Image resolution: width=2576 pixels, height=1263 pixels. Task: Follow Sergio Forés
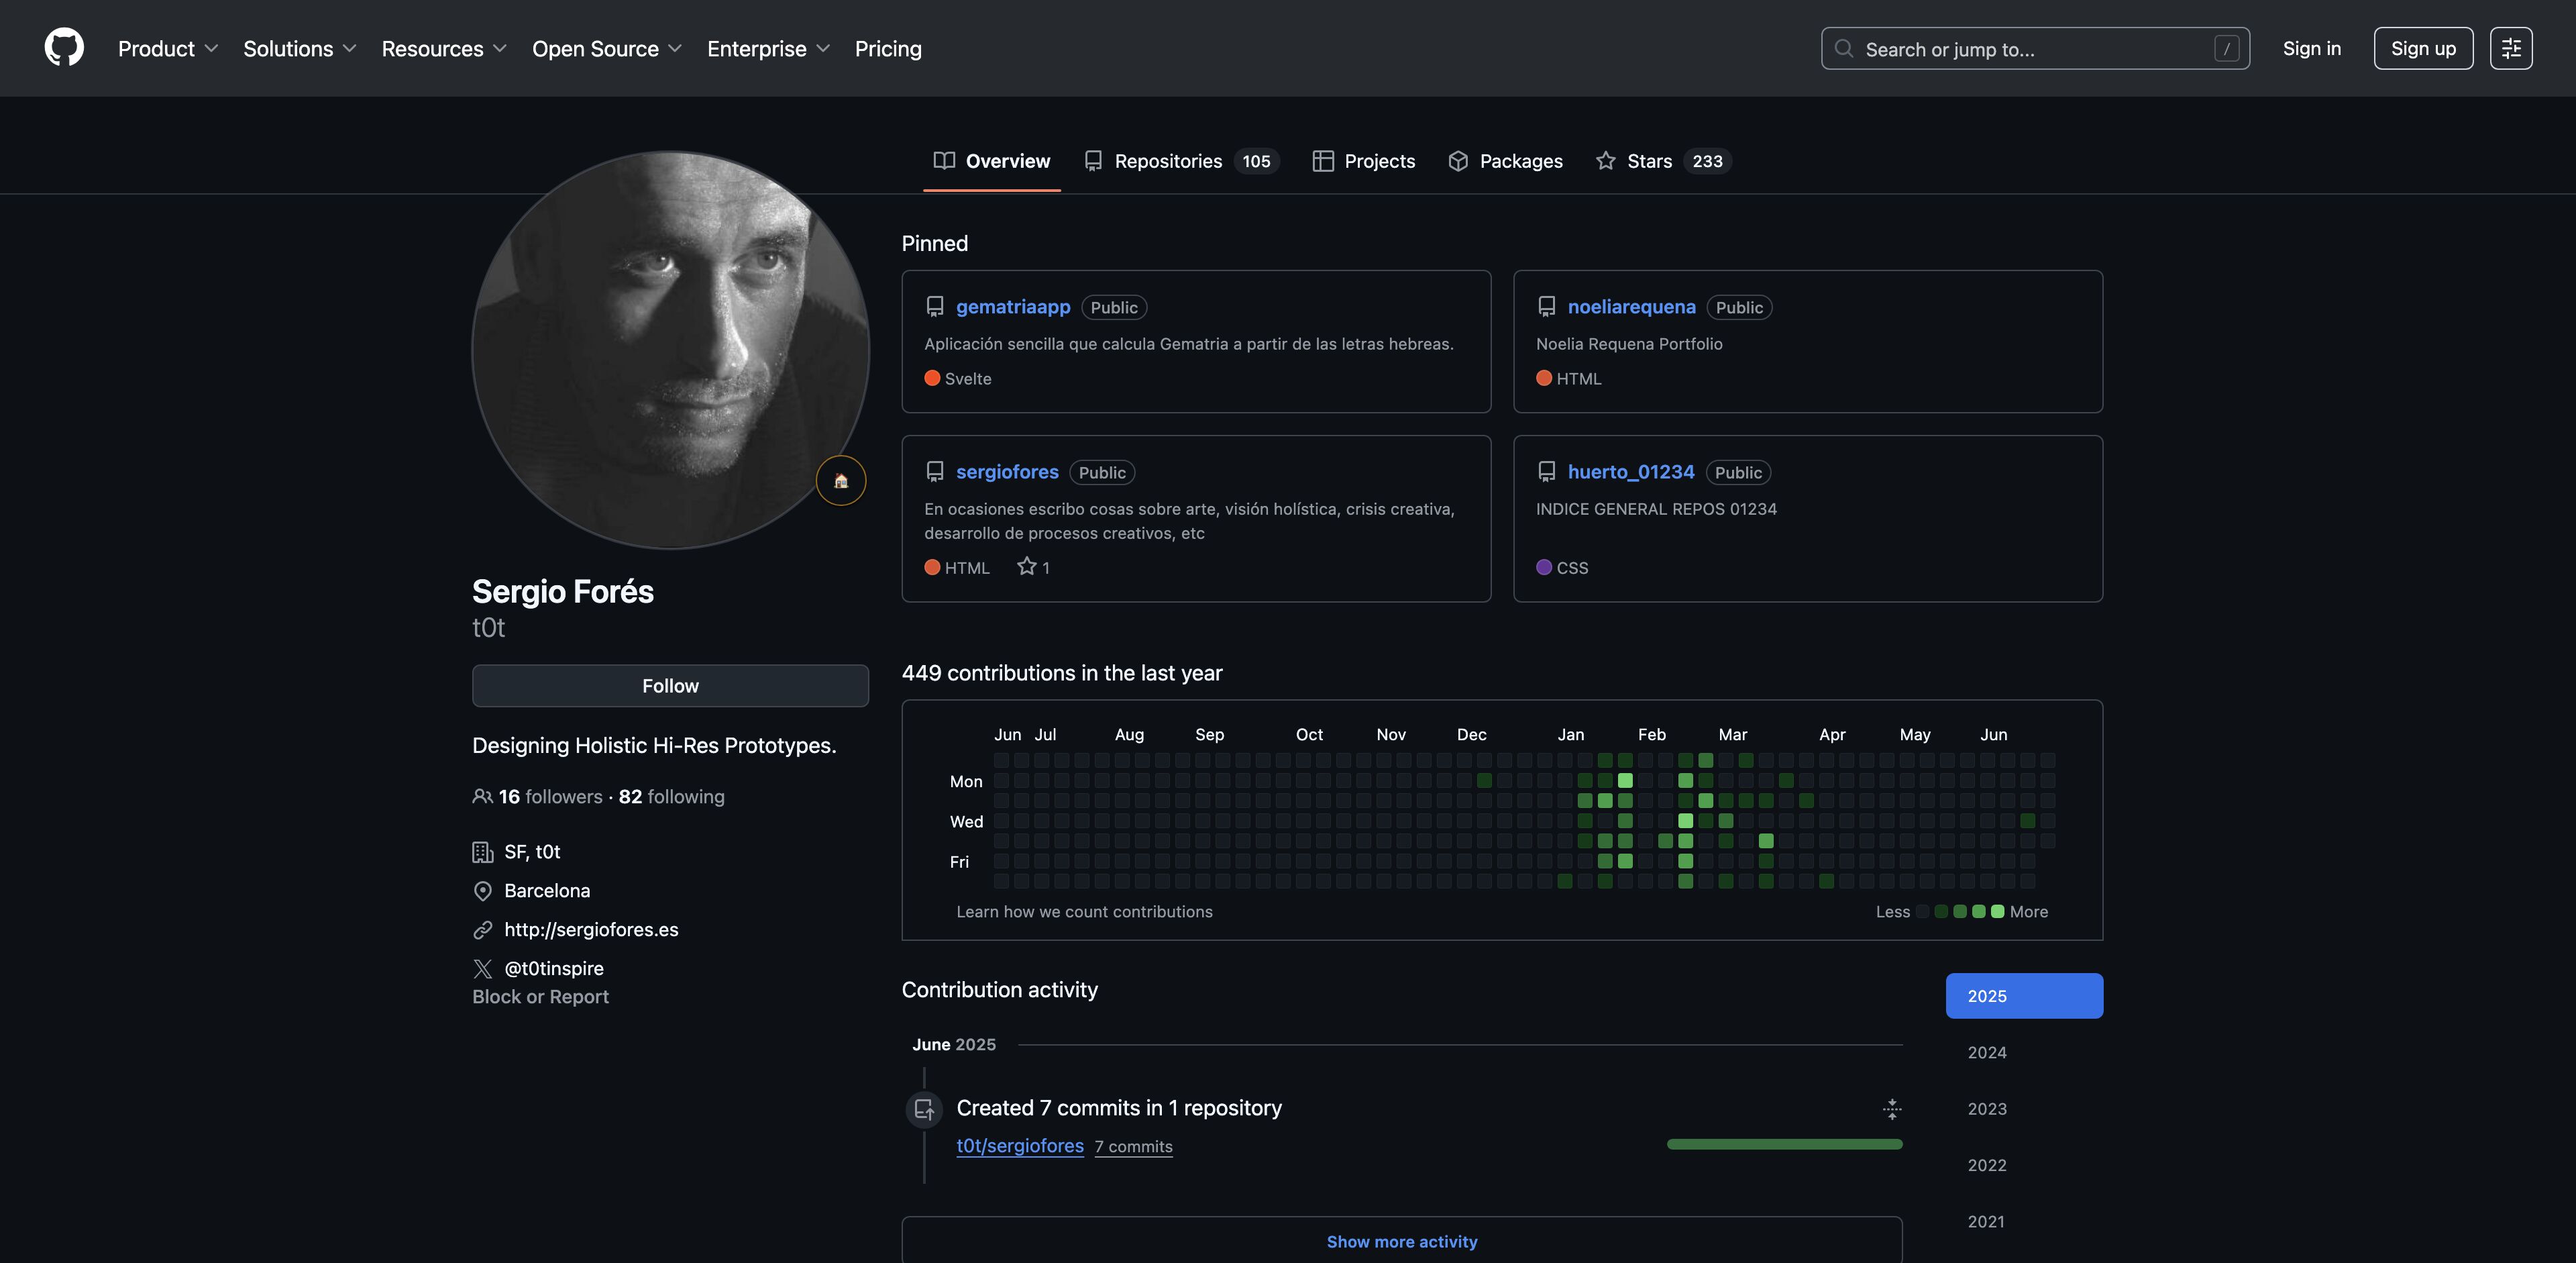[670, 686]
